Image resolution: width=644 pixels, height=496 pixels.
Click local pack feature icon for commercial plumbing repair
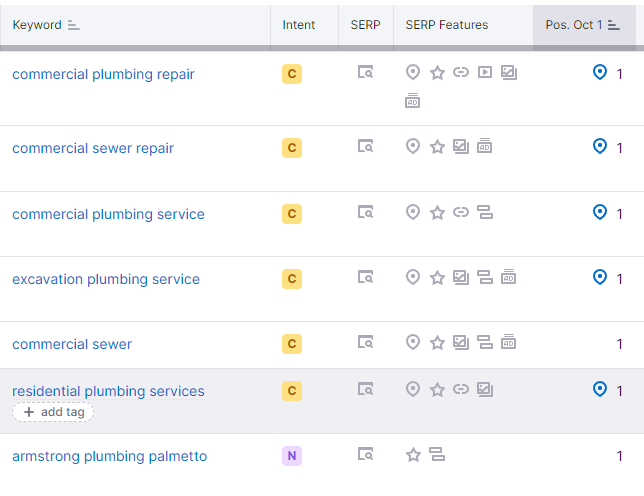click(413, 72)
